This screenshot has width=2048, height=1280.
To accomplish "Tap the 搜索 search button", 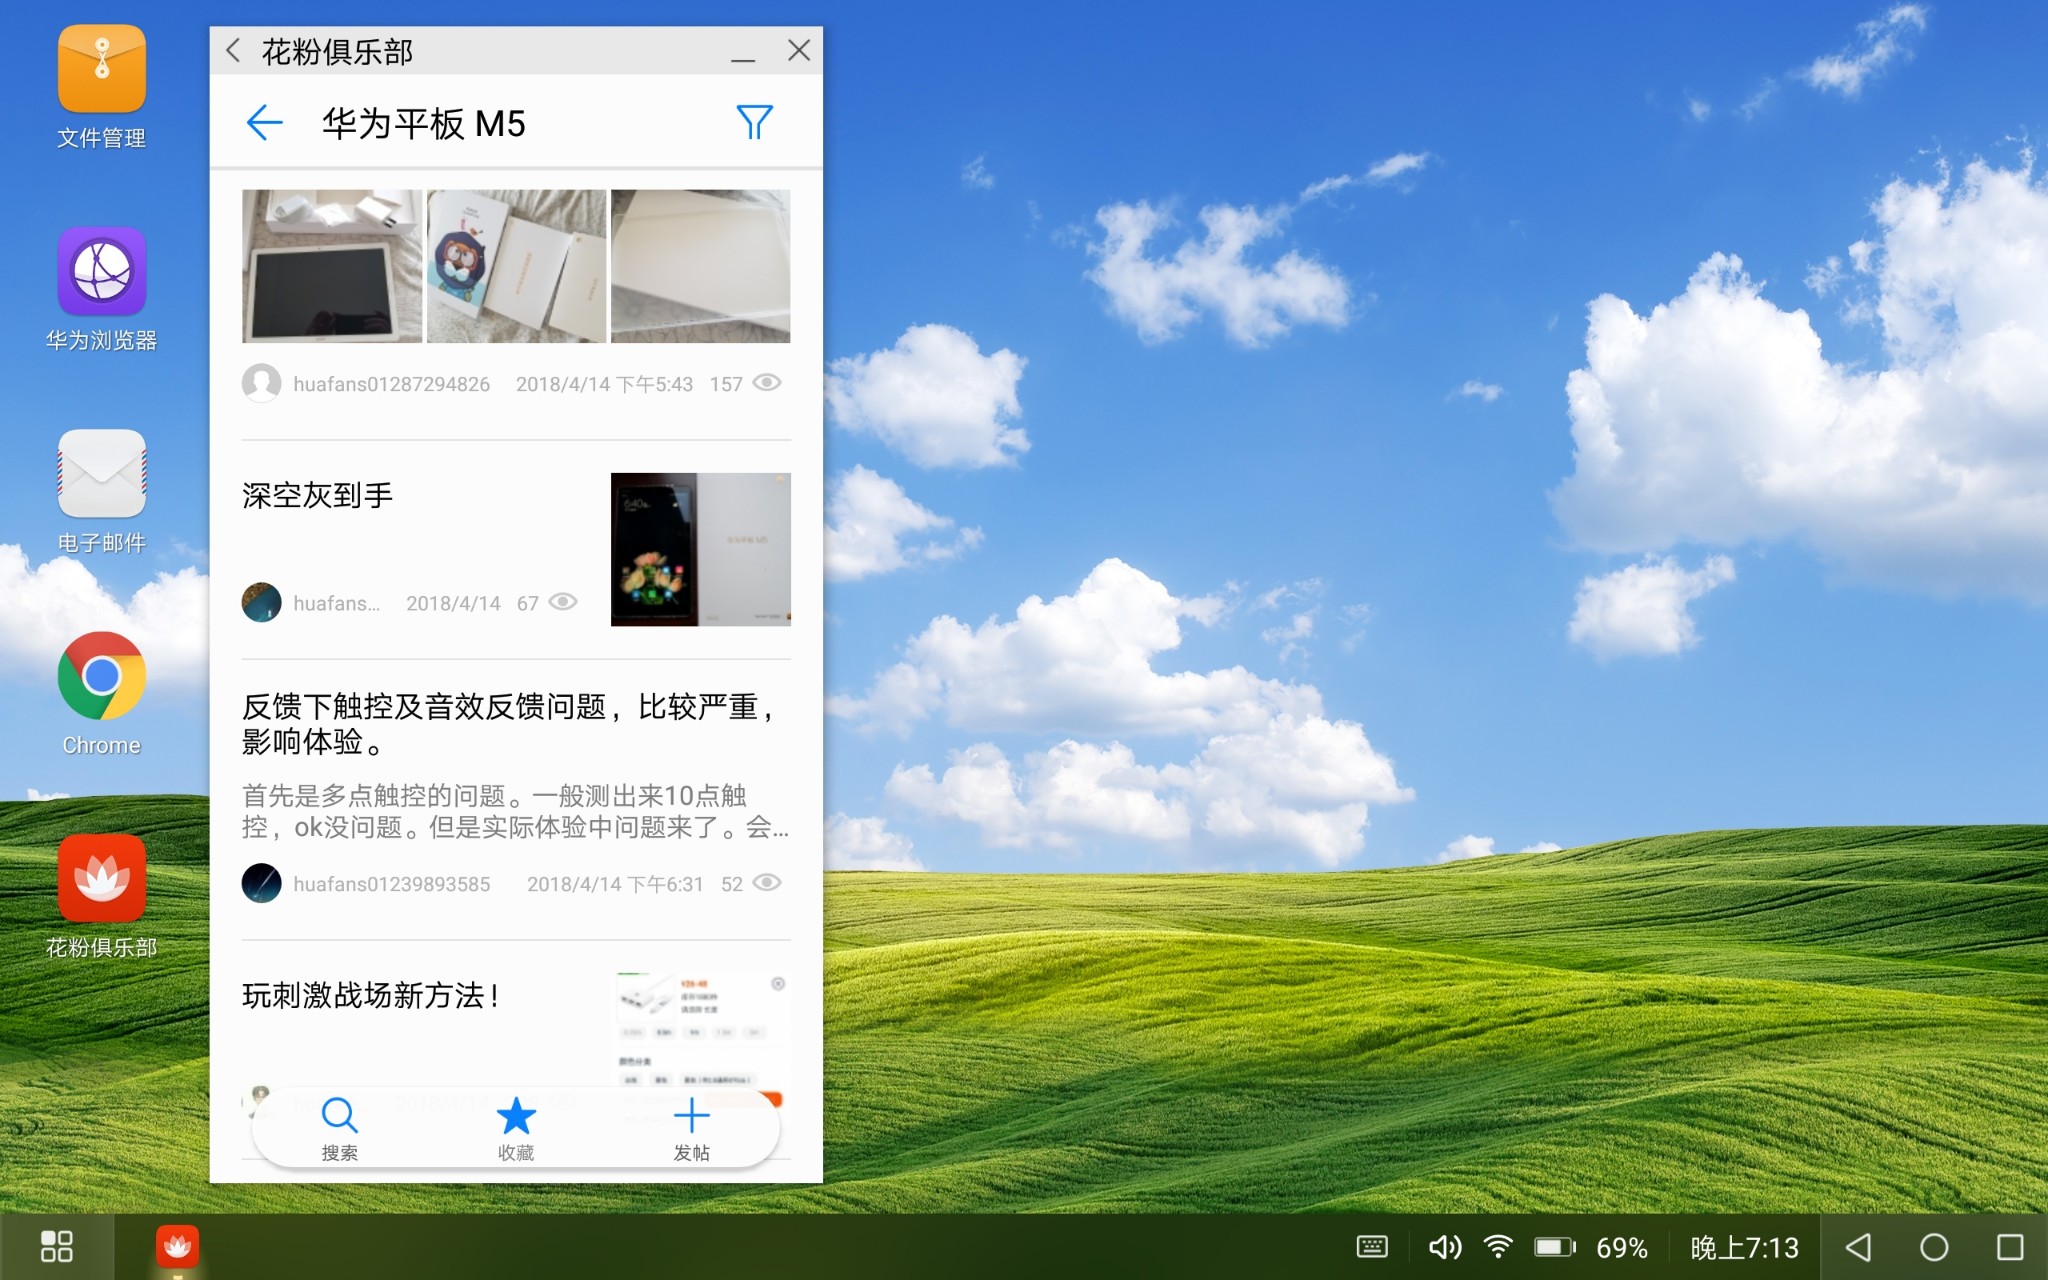I will 339,1128.
